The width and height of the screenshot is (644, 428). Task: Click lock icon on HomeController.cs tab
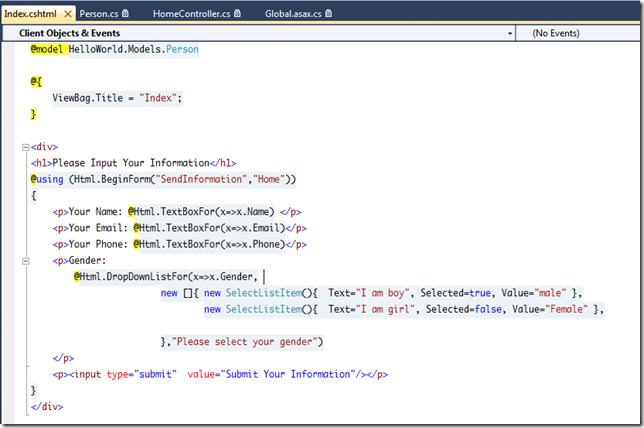coord(237,13)
